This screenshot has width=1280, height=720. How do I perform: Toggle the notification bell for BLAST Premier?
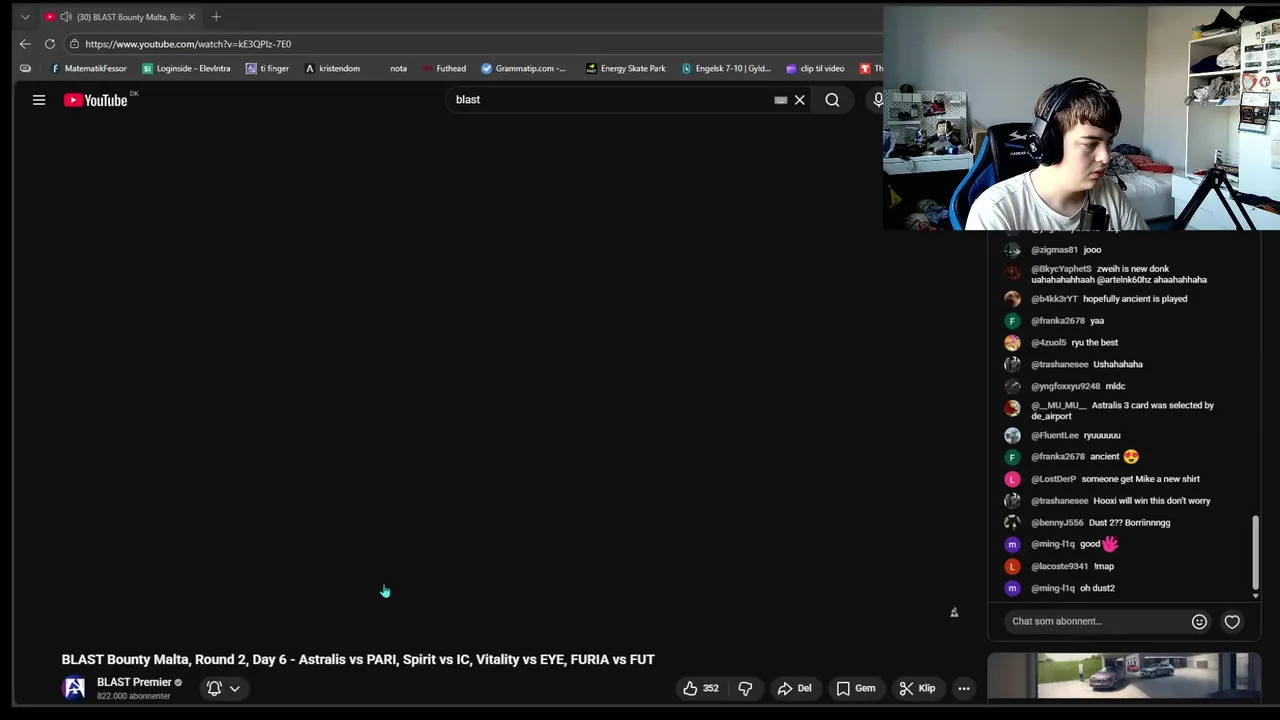(214, 688)
